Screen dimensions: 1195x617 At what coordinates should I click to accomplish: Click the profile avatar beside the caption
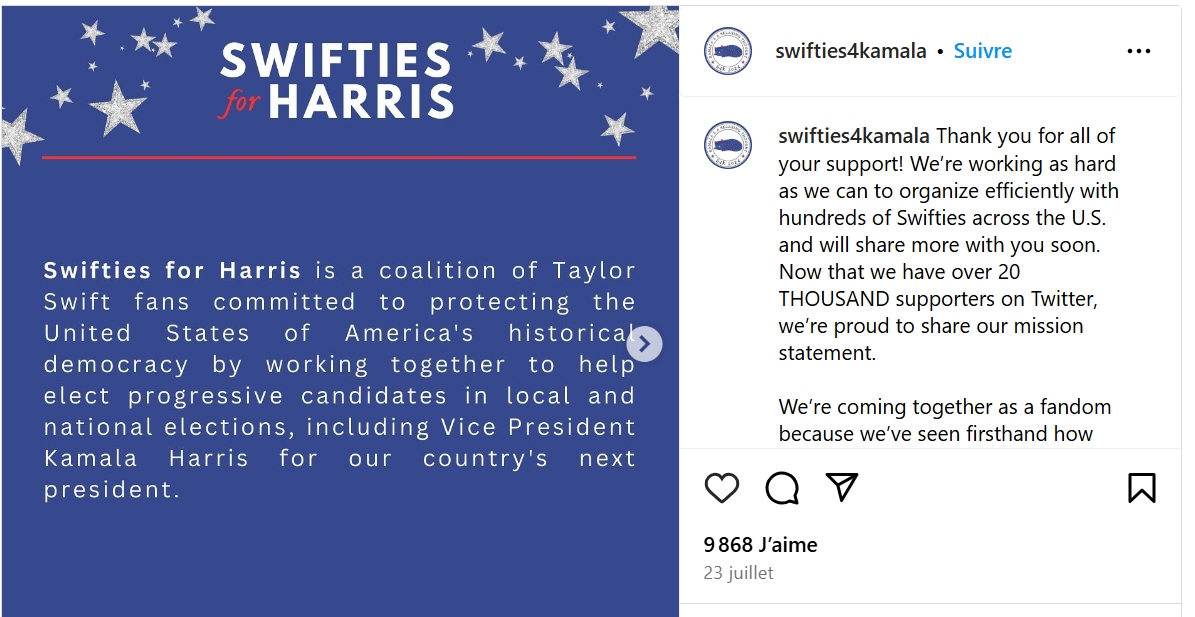point(728,144)
